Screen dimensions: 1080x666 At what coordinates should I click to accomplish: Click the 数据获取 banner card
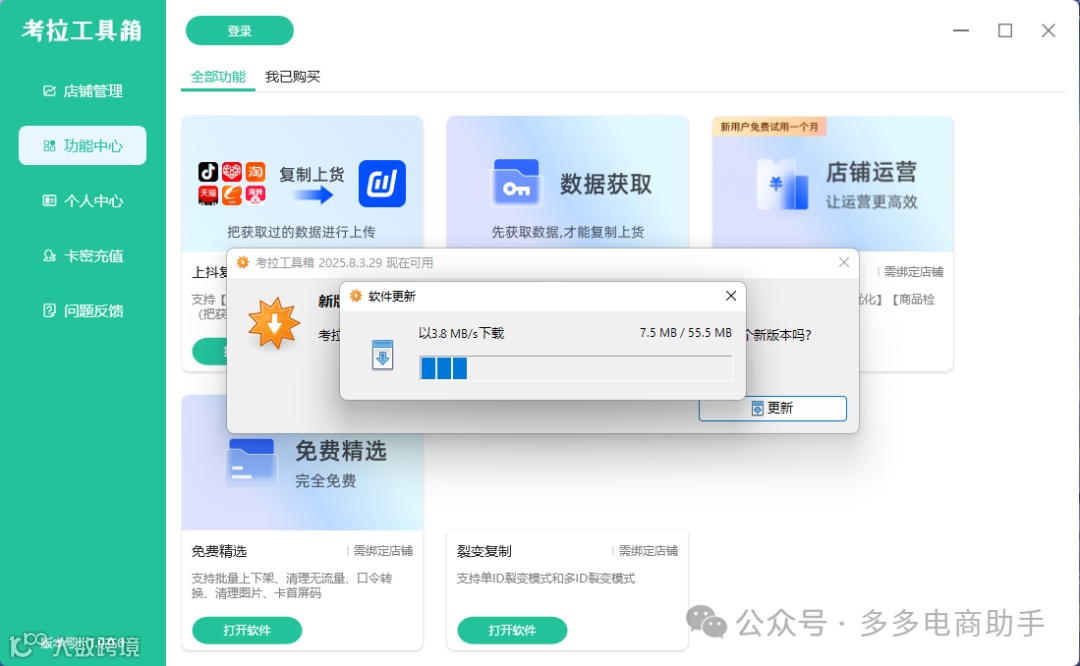pos(568,183)
